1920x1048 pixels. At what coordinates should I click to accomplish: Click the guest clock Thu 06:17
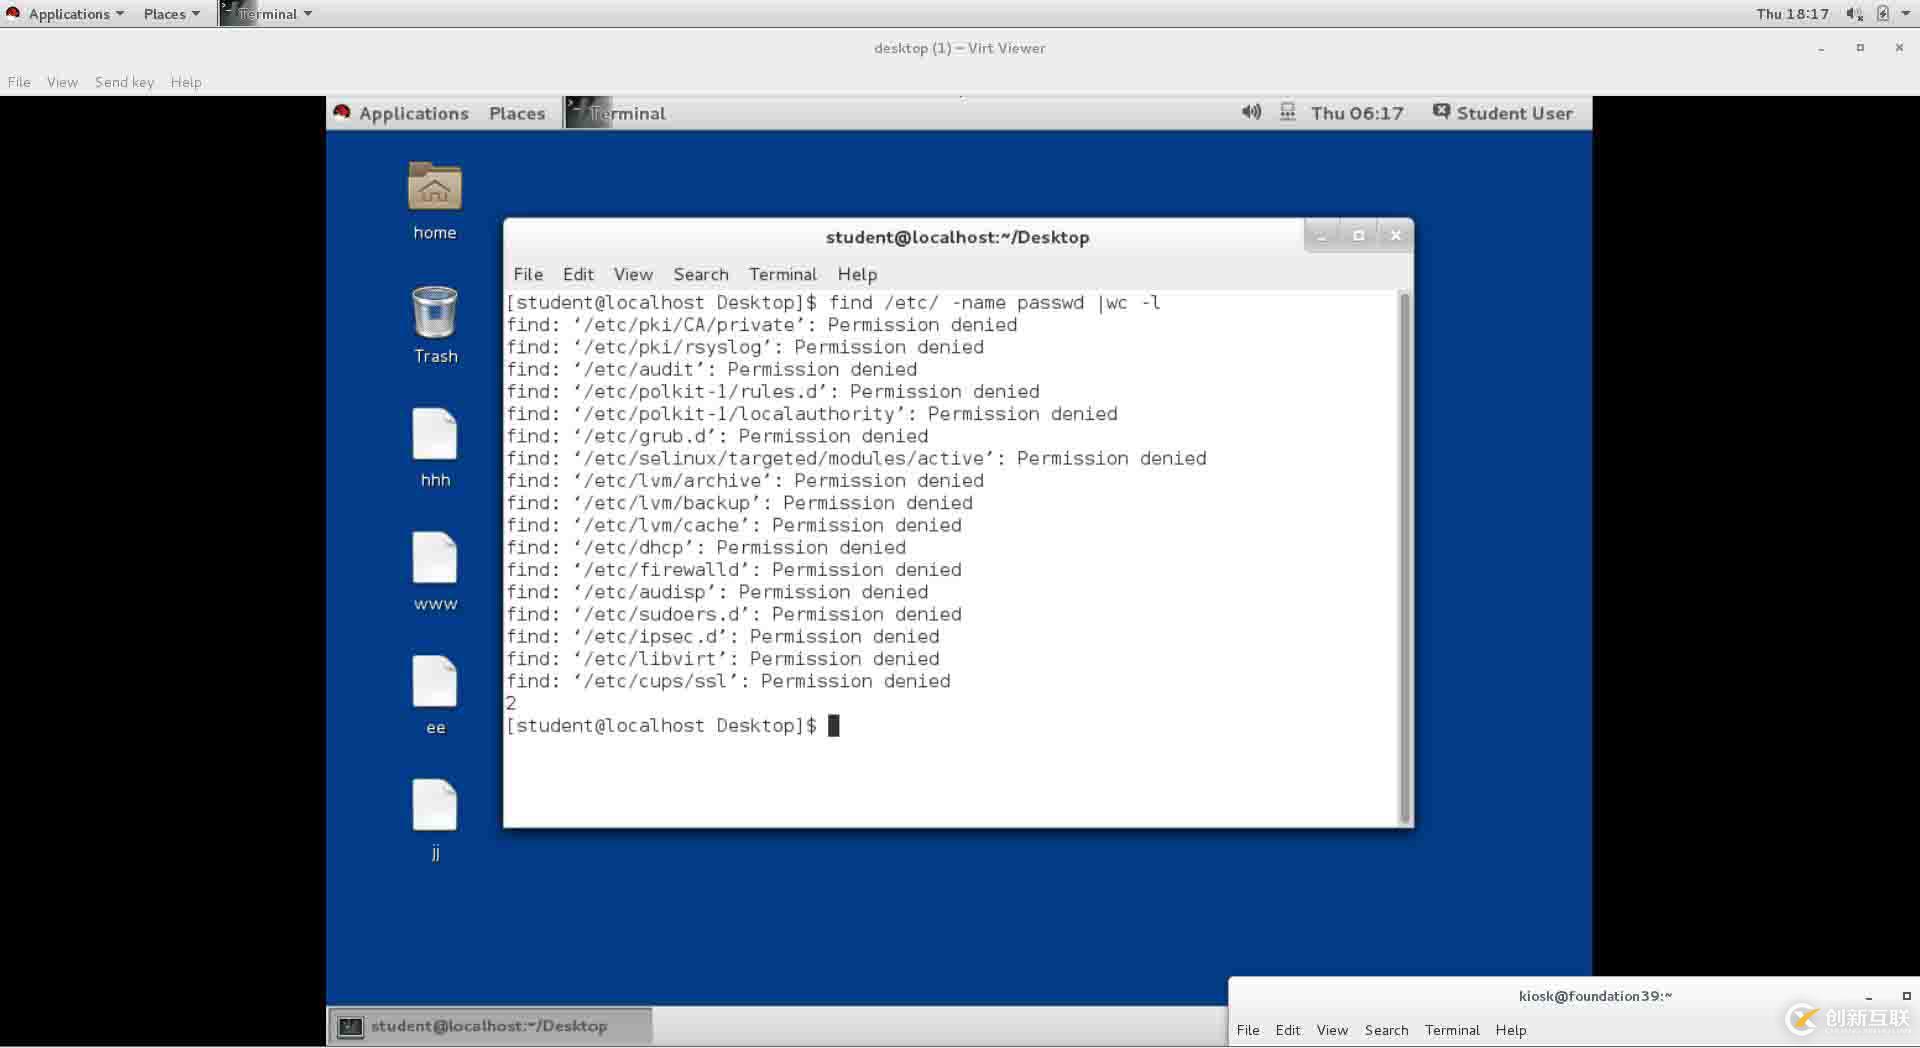1356,113
